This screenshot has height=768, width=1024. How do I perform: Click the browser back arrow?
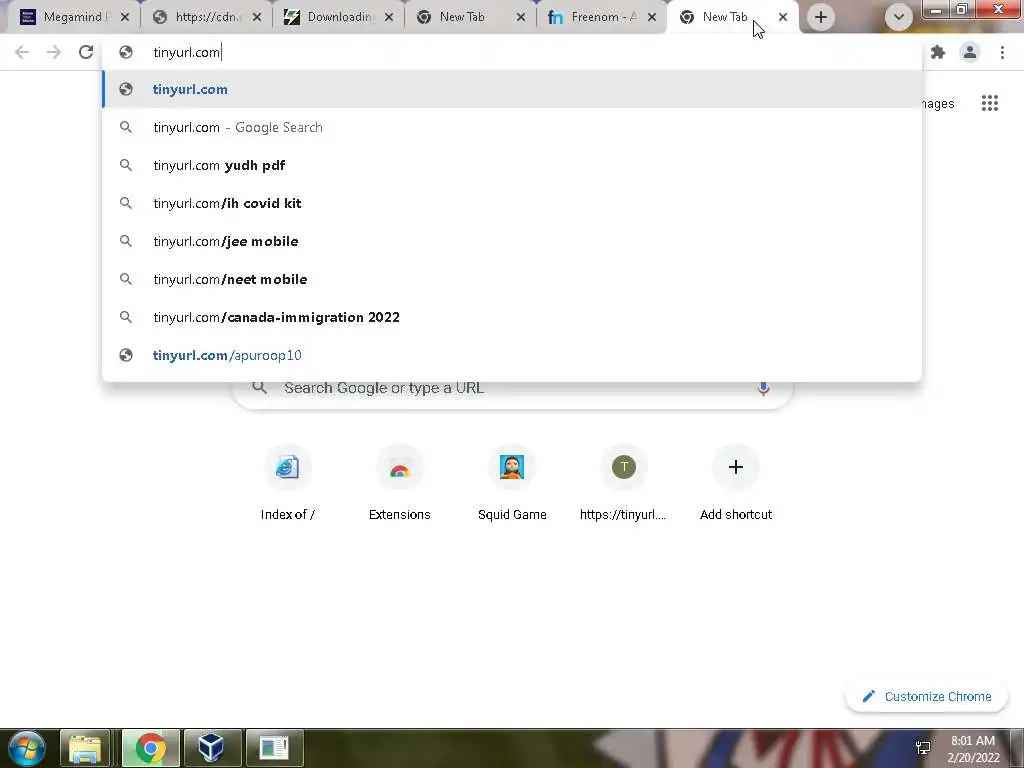(x=22, y=52)
